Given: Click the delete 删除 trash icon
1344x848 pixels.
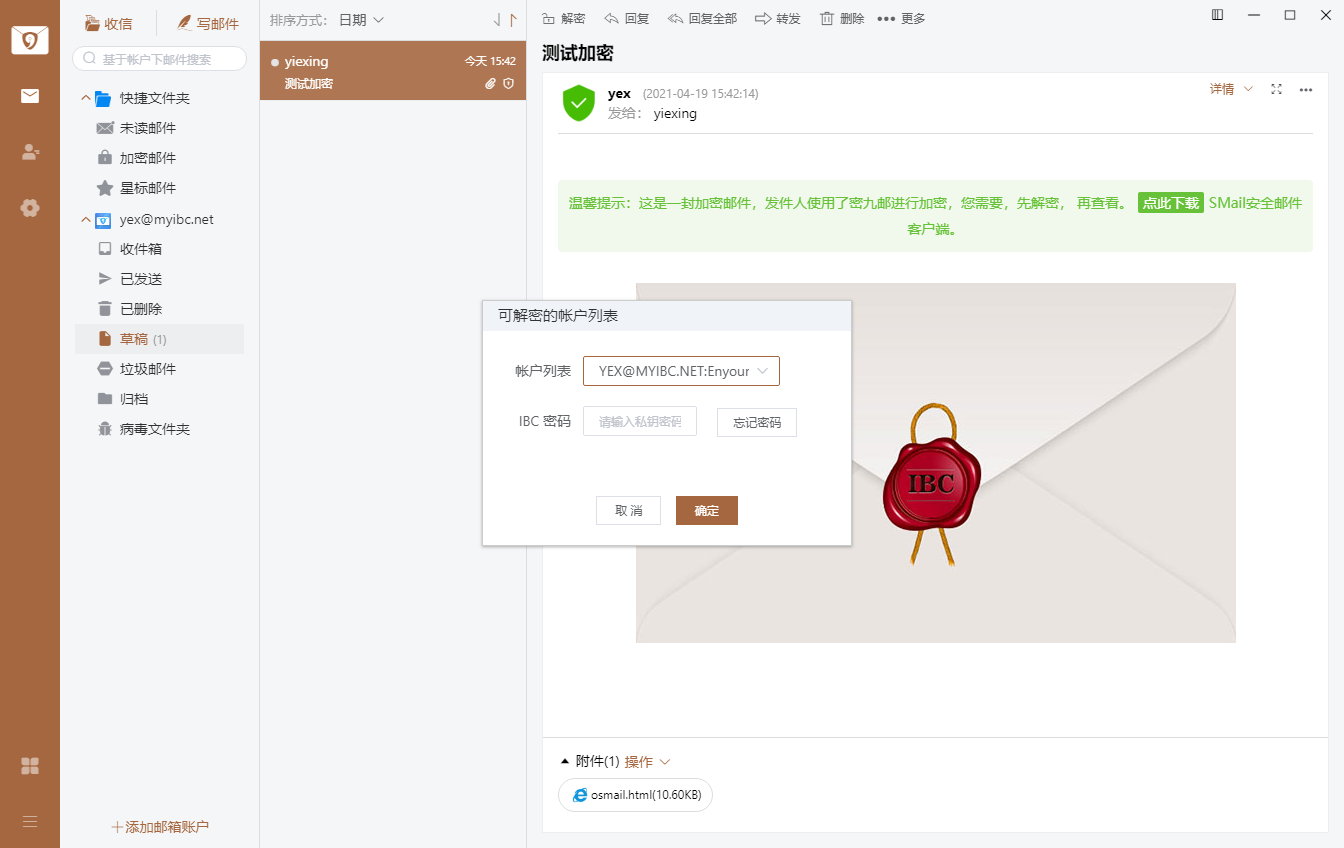Looking at the screenshot, I should click(x=826, y=19).
